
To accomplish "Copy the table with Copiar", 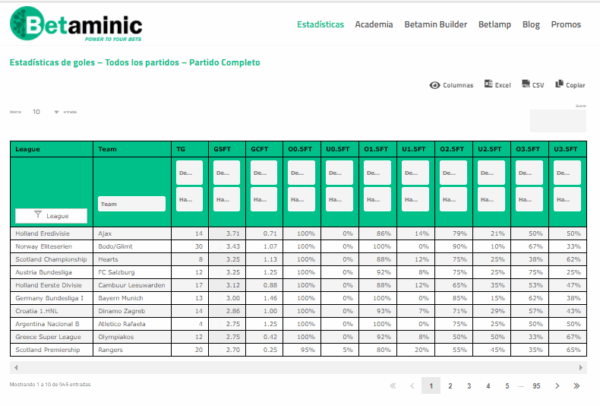I will [x=570, y=85].
